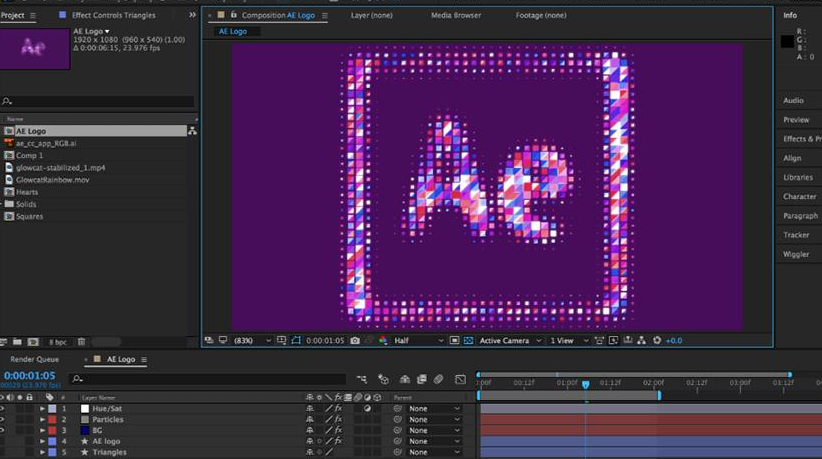Screen dimensions: 822x459
Task: Toggle the Region of Interest icon
Action: point(455,341)
